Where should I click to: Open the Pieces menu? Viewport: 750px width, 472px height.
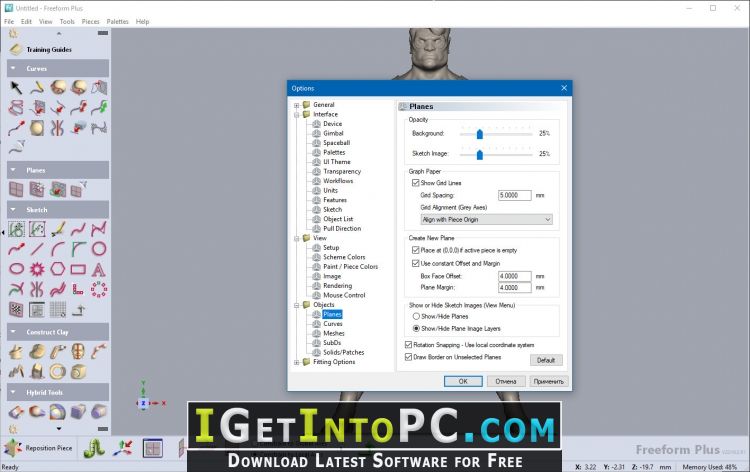click(90, 22)
